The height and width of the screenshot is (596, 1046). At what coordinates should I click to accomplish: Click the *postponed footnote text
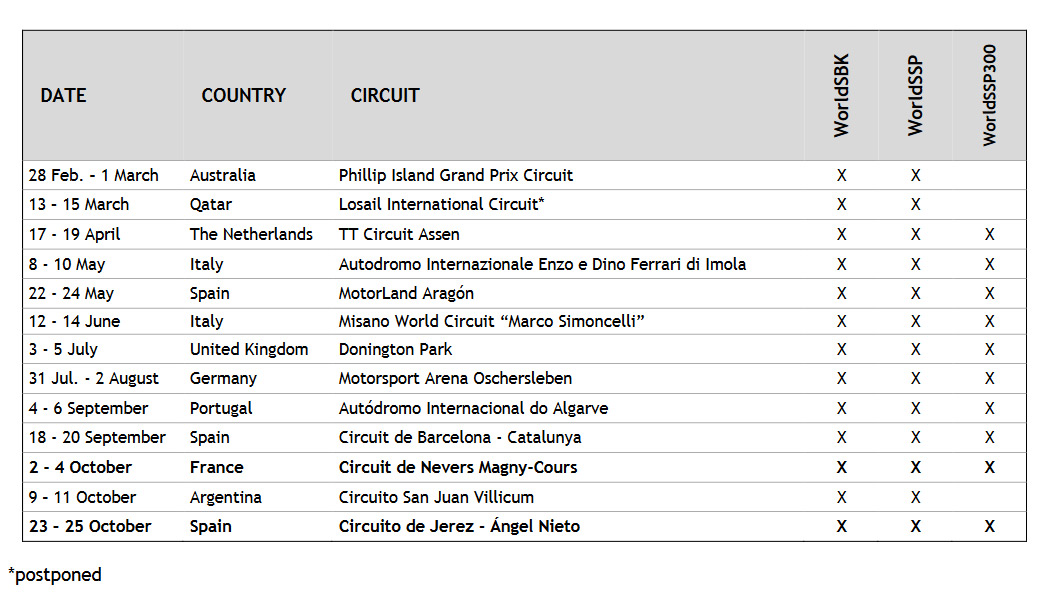coord(55,575)
